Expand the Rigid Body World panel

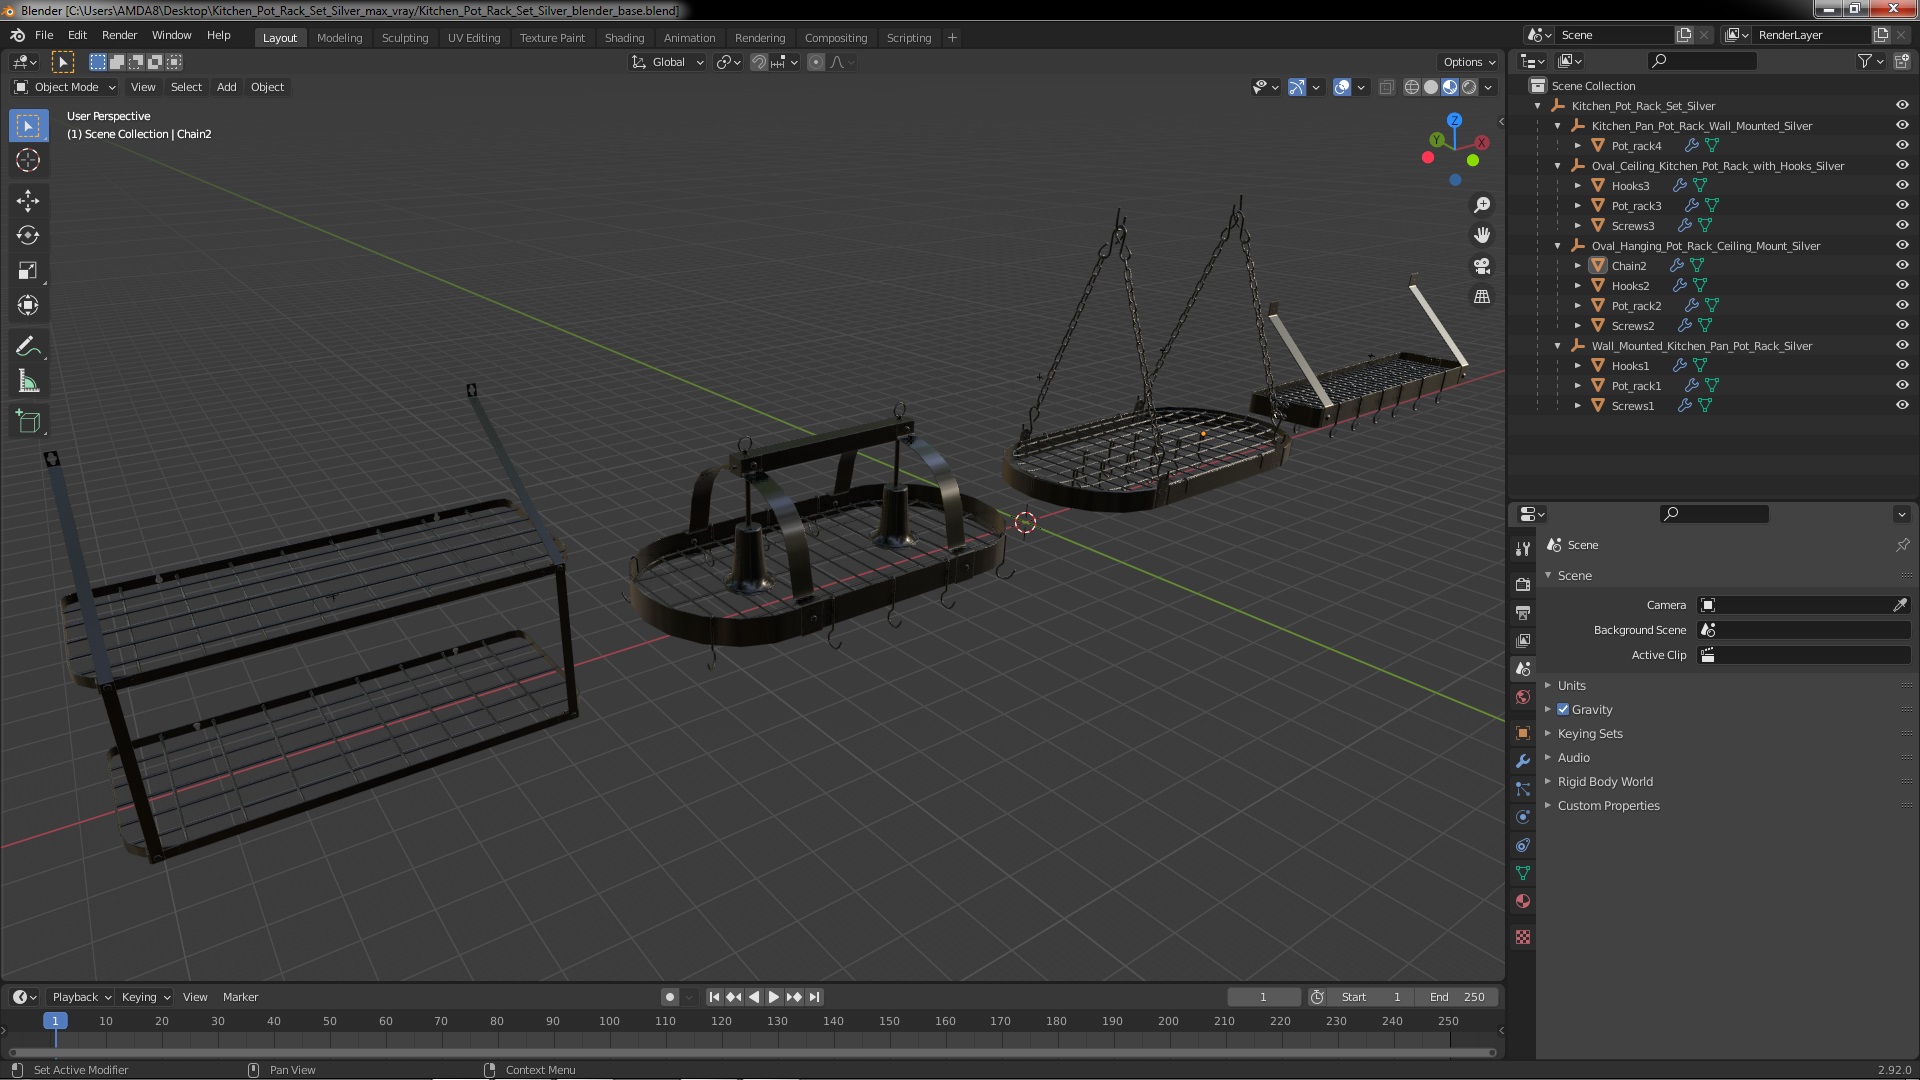[1604, 781]
